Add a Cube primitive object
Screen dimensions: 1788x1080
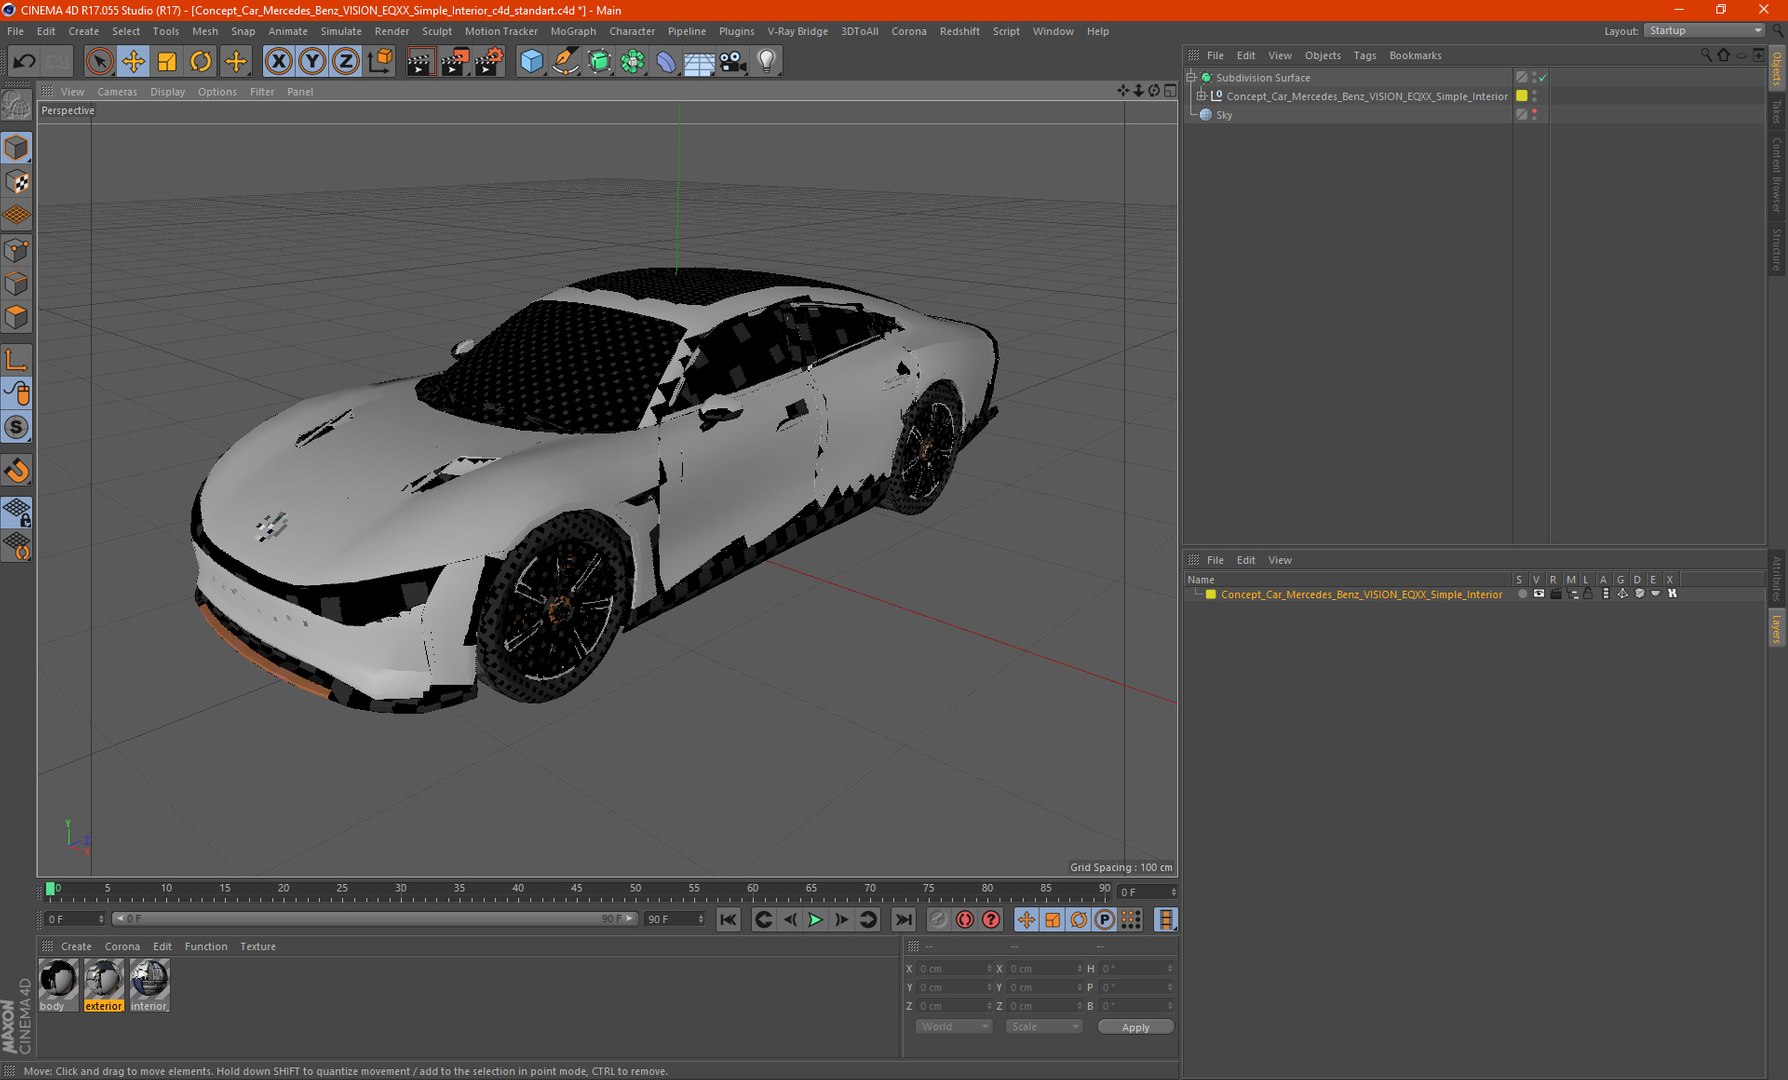pyautogui.click(x=531, y=62)
